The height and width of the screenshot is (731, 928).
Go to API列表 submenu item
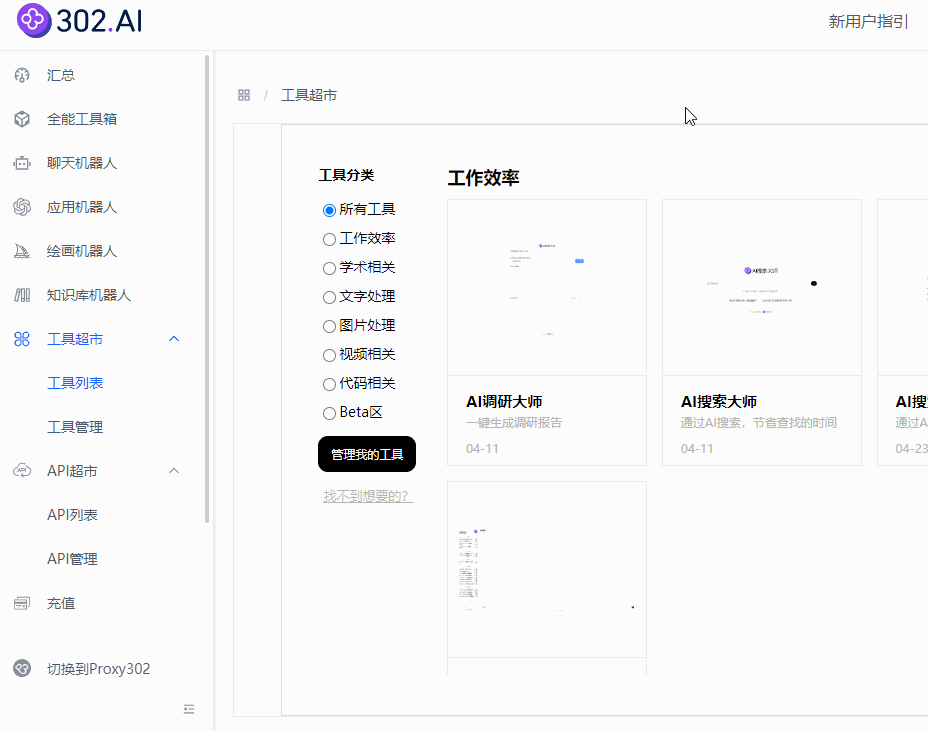point(72,515)
